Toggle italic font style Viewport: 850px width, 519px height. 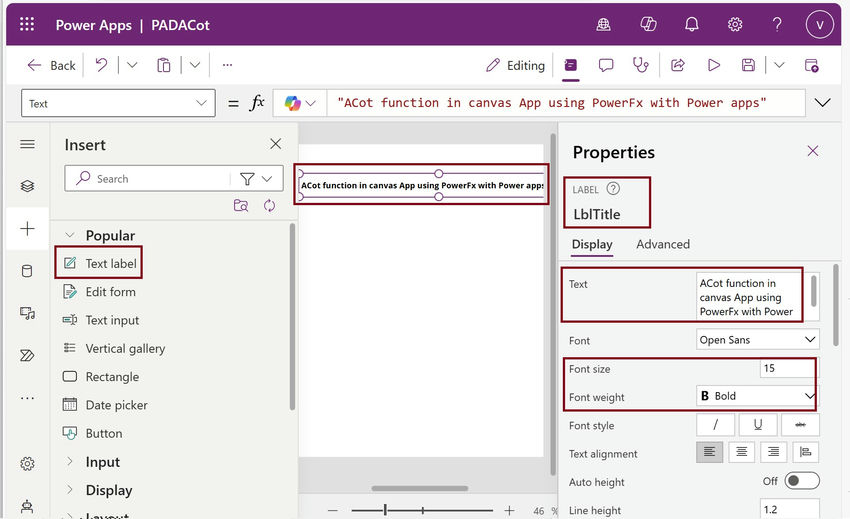click(x=715, y=425)
